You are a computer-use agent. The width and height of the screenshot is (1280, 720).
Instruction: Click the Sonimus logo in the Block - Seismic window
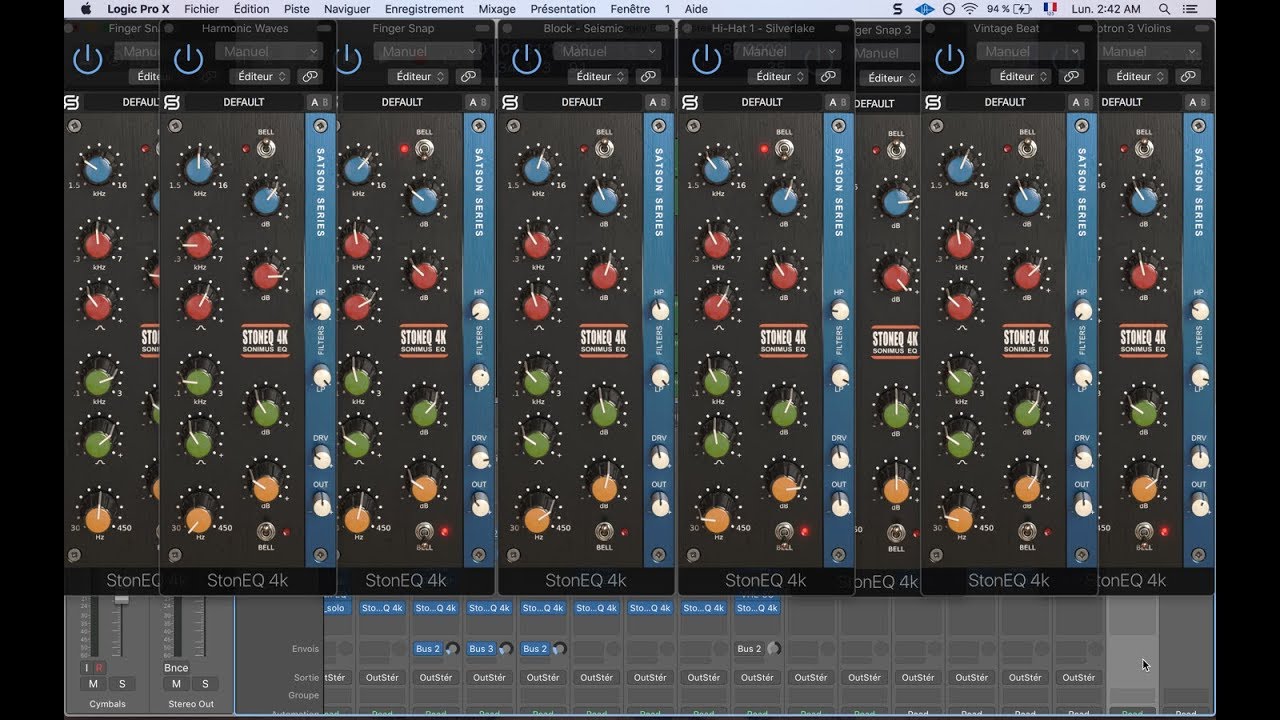(510, 102)
